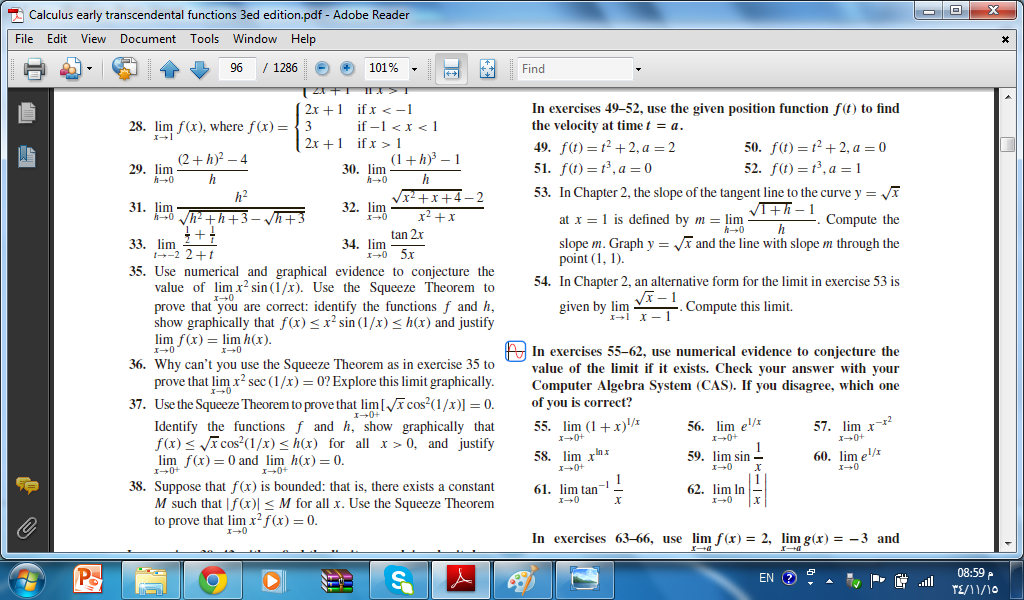Go to next page with down arrow
Screen dimensions: 1024x600
(x=199, y=69)
